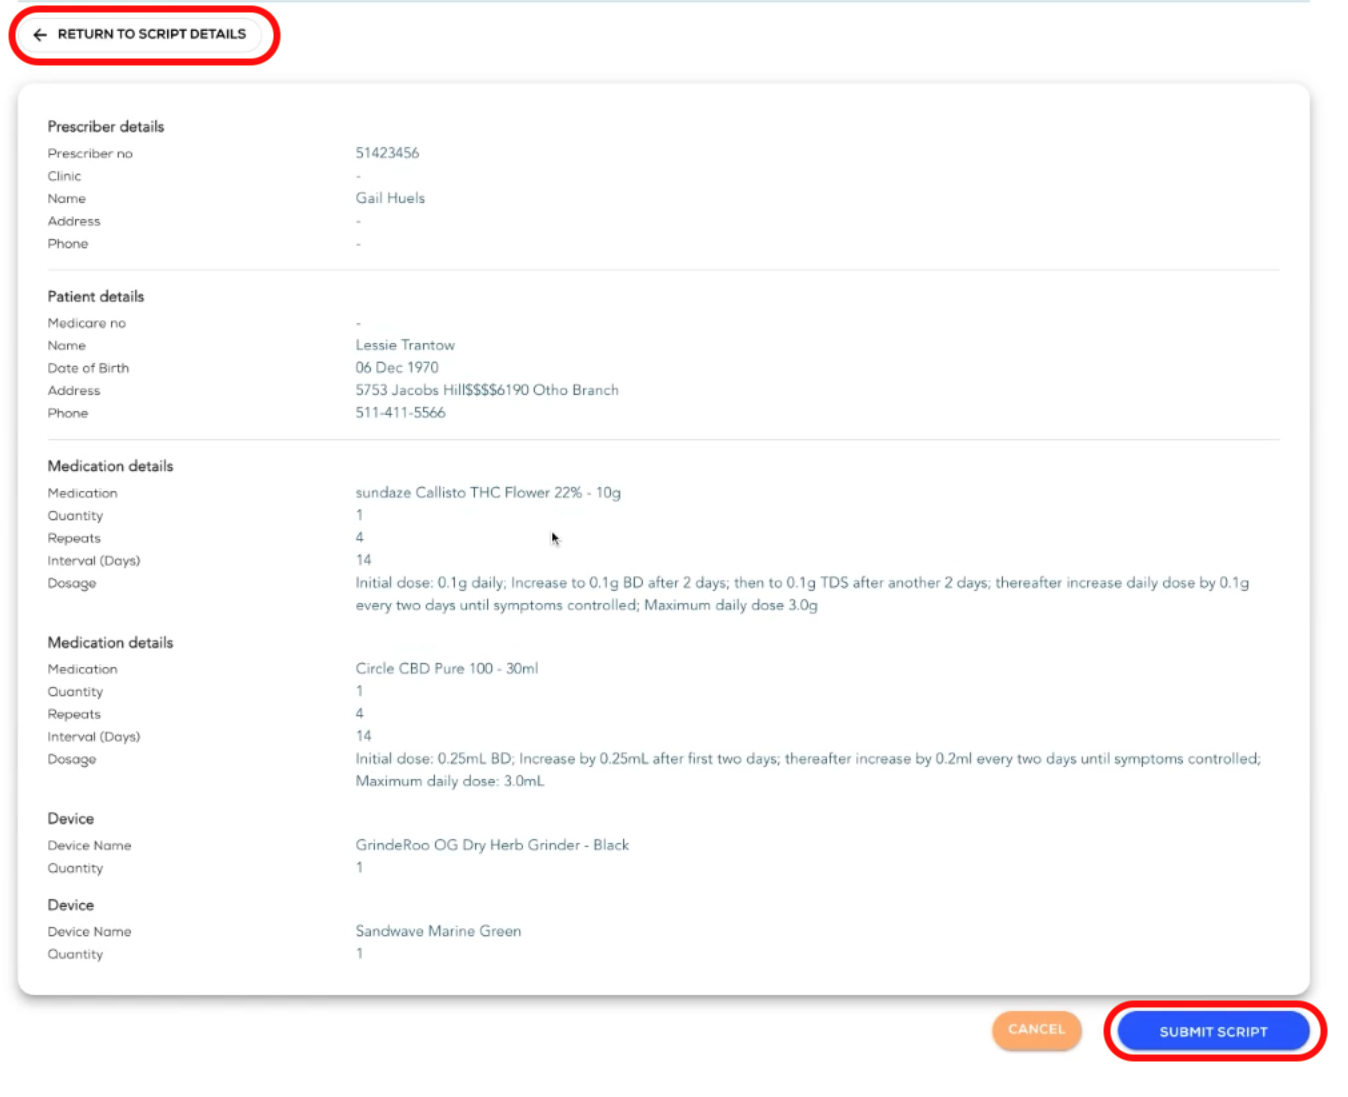Click quantity value 1 for Sandwave Marine Green

359,954
